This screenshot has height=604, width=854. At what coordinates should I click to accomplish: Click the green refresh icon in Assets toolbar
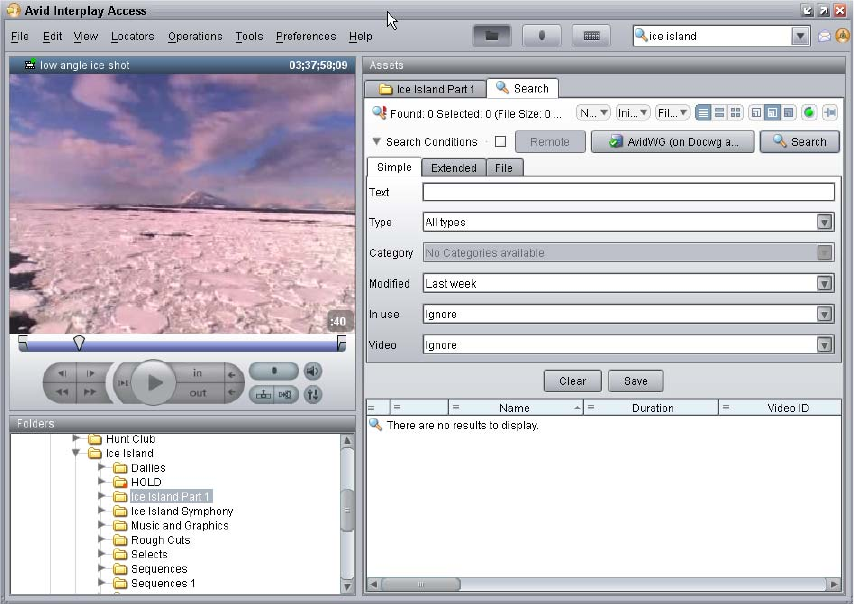809,113
